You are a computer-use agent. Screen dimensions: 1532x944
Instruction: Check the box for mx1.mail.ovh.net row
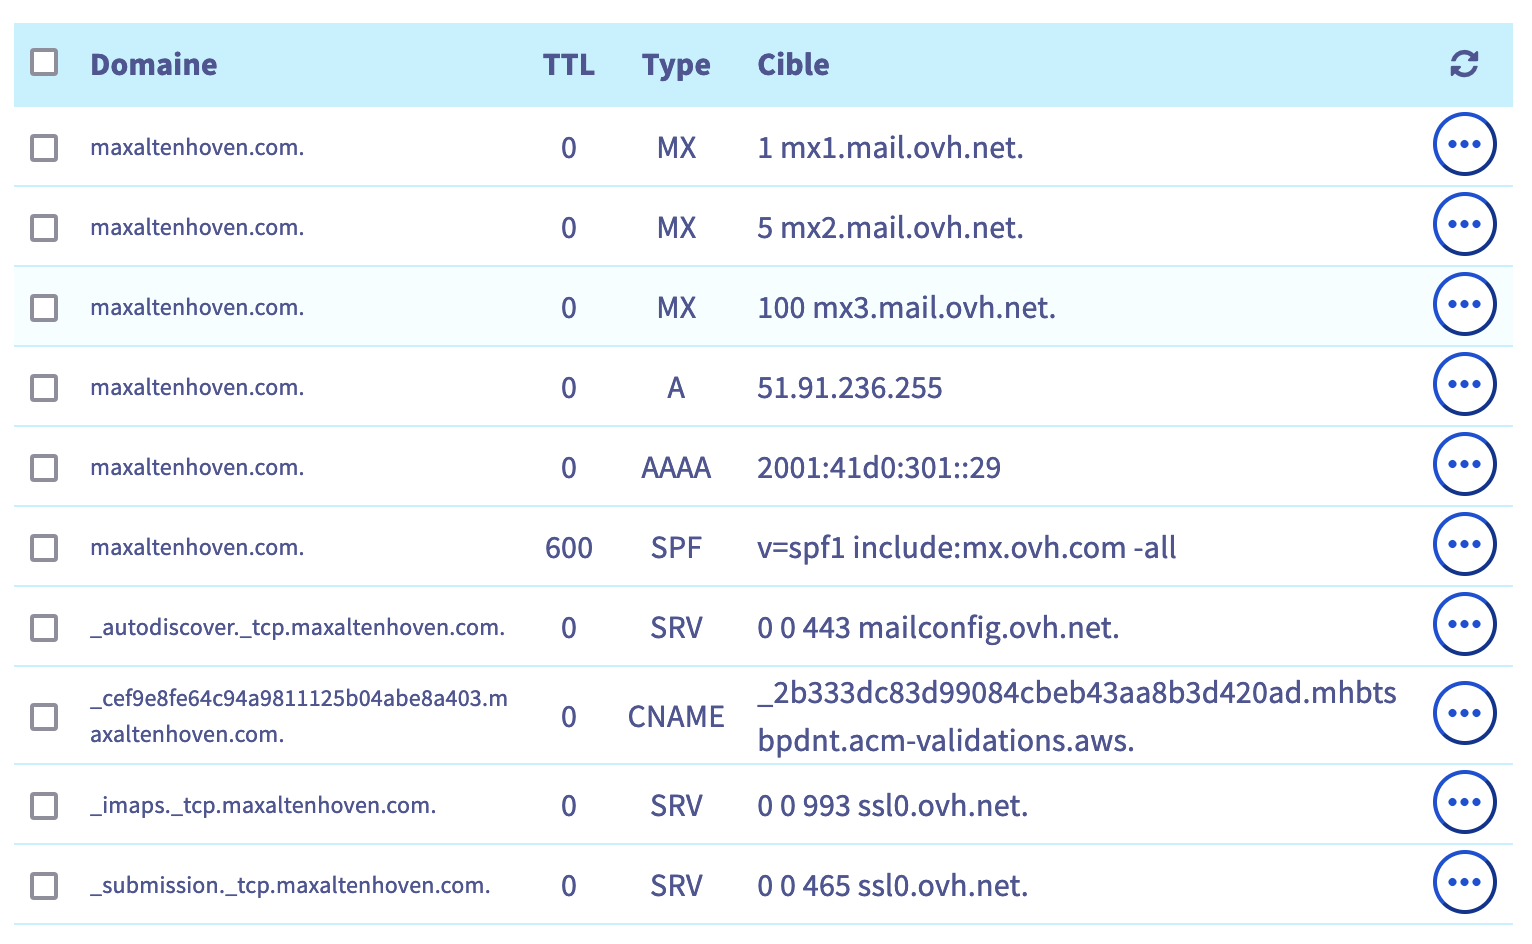(44, 148)
